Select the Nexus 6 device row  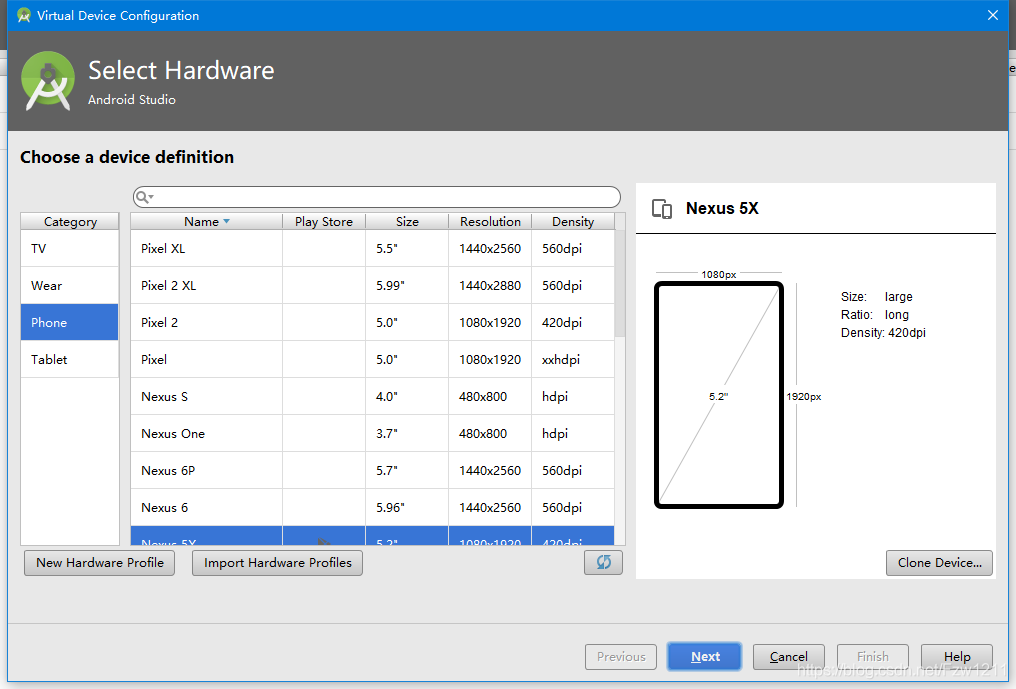click(x=373, y=508)
